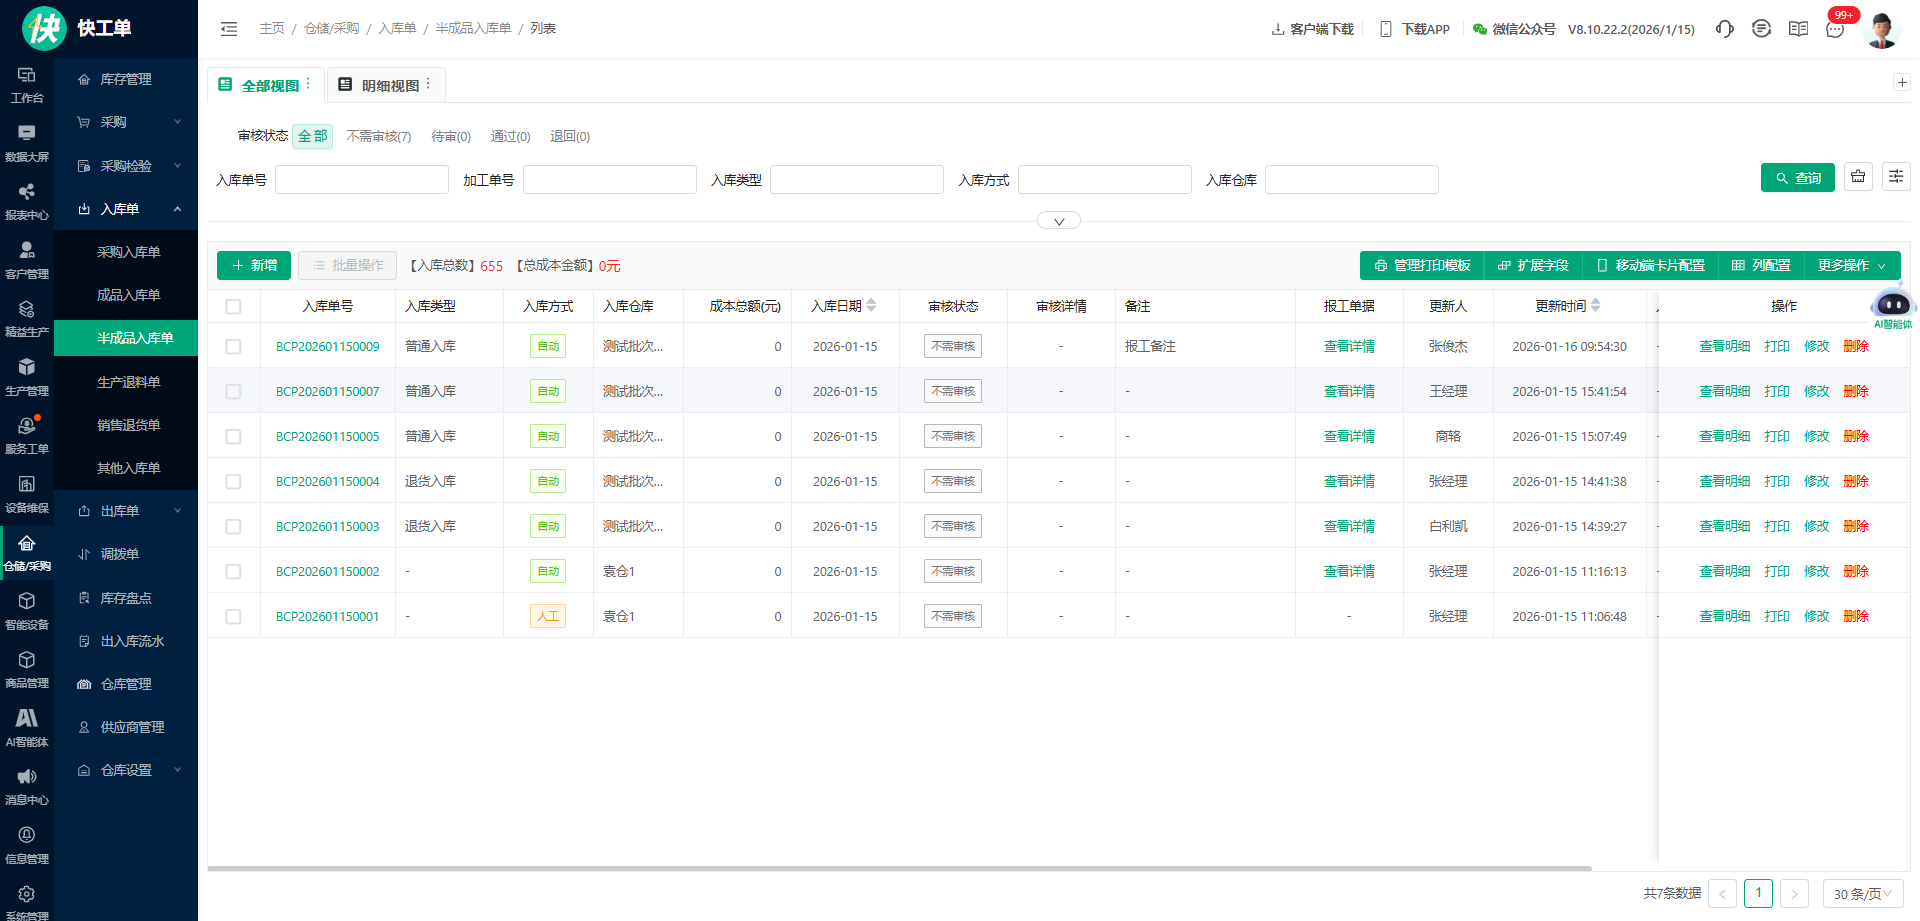Image resolution: width=1920 pixels, height=921 pixels.
Task: Open 成品入库单 in the side menu
Action: [x=128, y=295]
